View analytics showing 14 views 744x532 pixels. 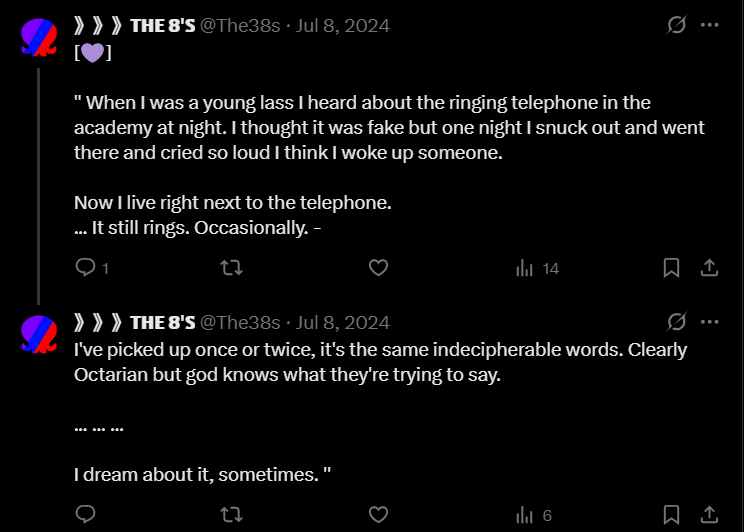click(536, 268)
